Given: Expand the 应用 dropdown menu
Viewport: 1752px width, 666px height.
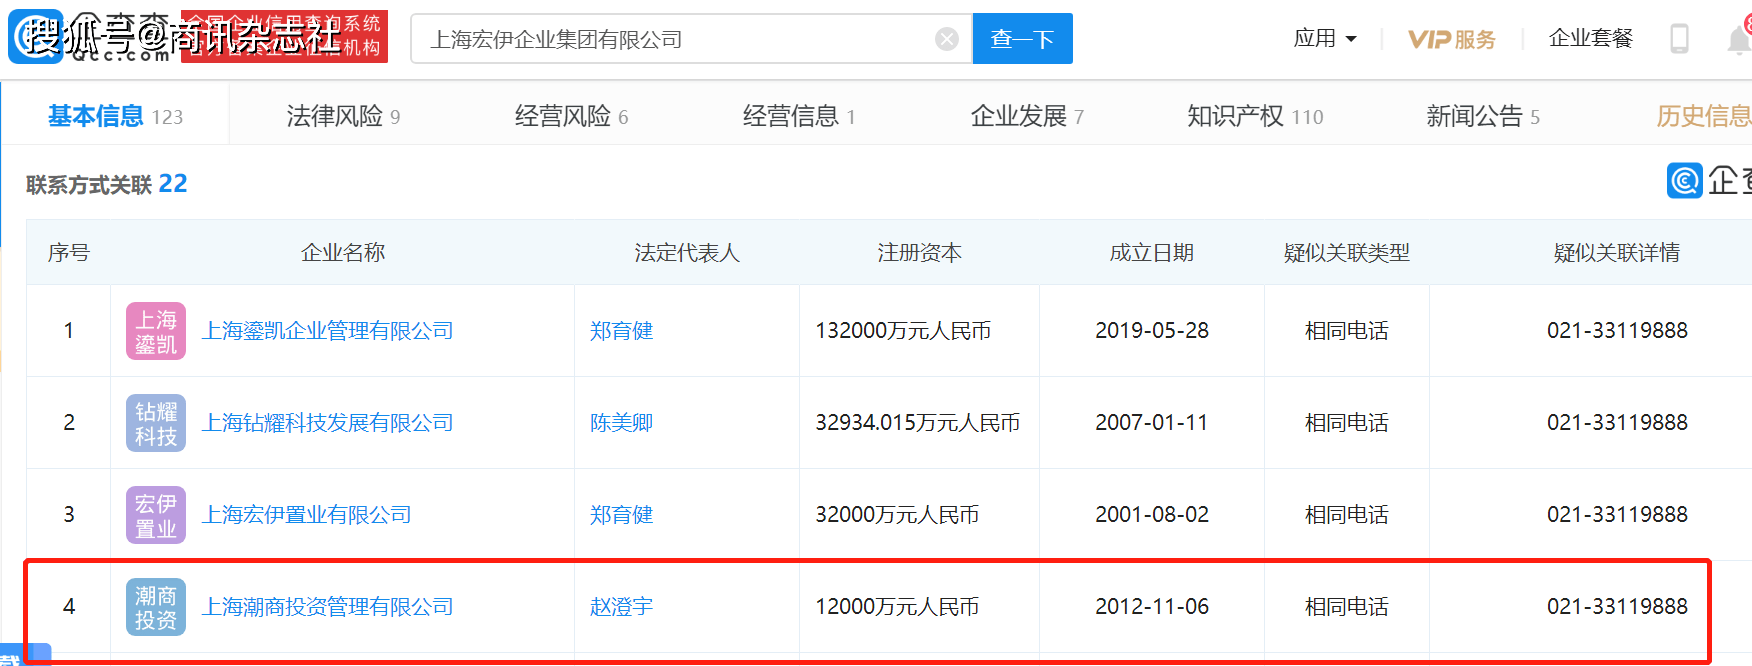Looking at the screenshot, I should coord(1325,39).
